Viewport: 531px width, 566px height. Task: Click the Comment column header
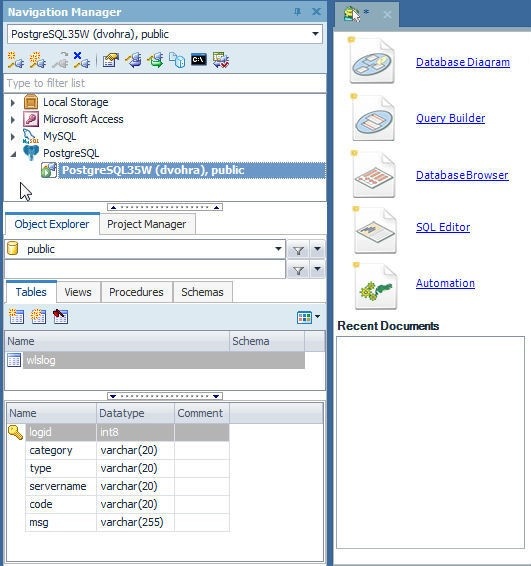point(202,413)
